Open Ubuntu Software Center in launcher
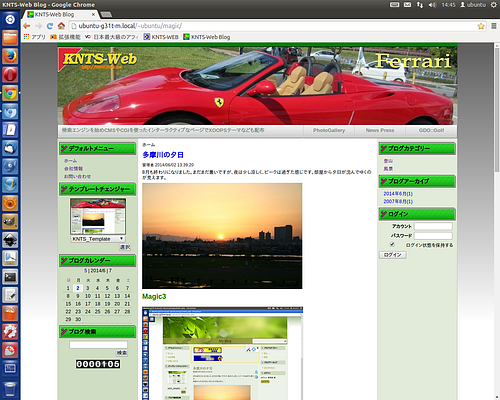 pyautogui.click(x=10, y=313)
